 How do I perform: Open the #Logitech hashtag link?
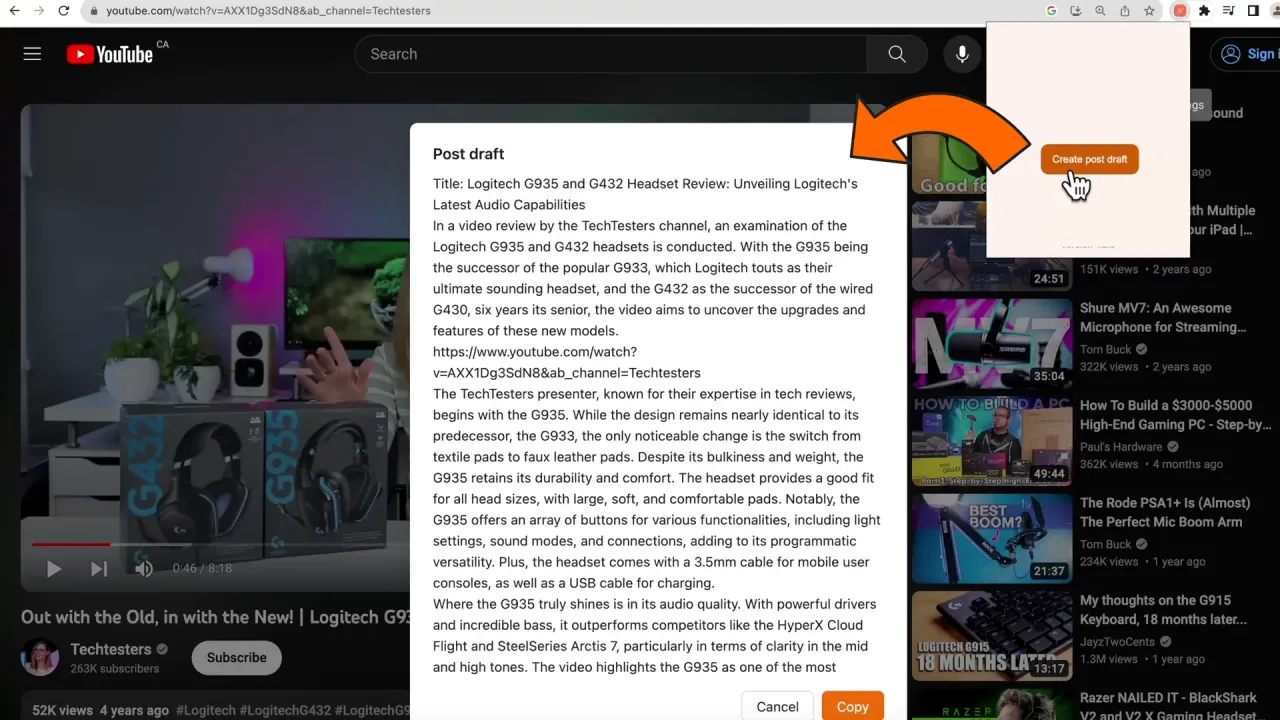(205, 710)
